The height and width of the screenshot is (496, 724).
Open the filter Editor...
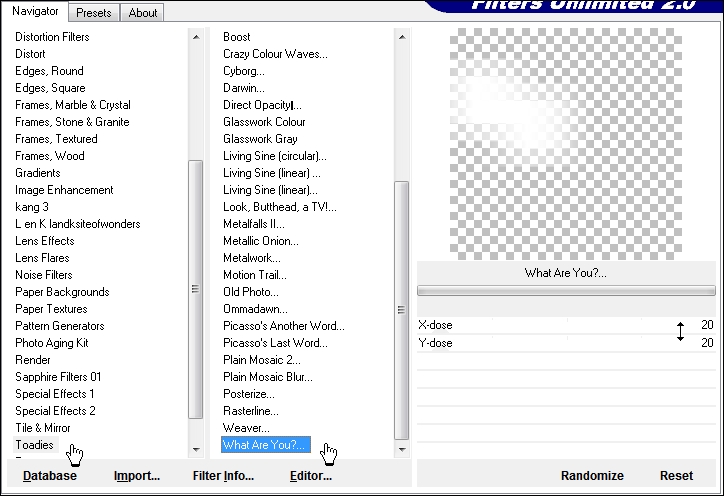click(x=311, y=476)
